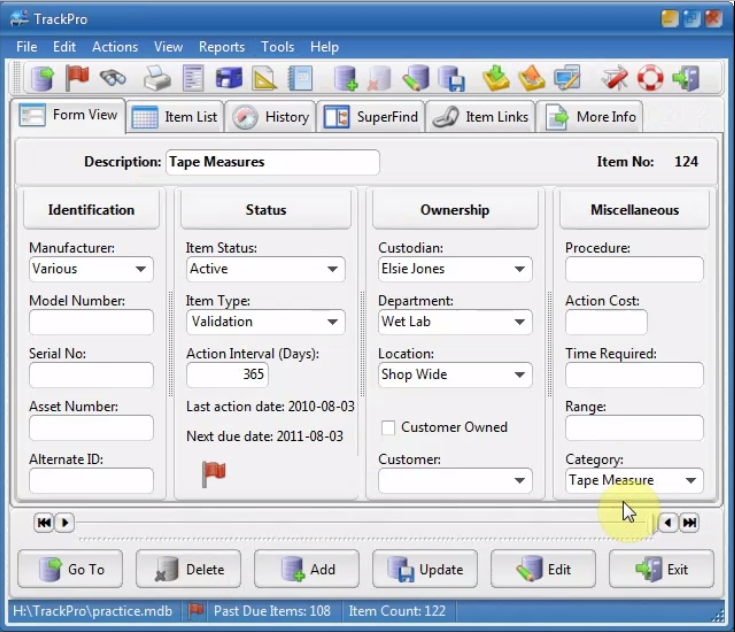Open the Manufacturer dropdown
Image resolution: width=735 pixels, height=632 pixels.
point(140,269)
